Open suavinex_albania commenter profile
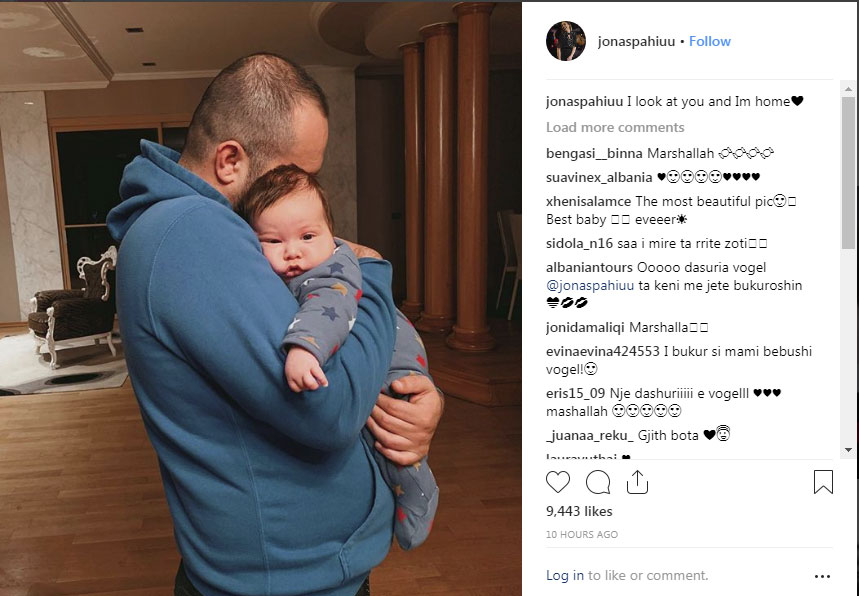Screen dimensions: 859x596 (599, 177)
